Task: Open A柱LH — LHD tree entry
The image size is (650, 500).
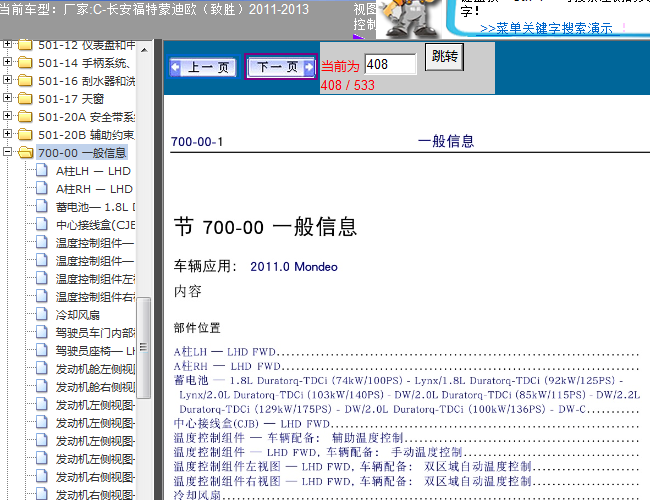Action: point(94,171)
